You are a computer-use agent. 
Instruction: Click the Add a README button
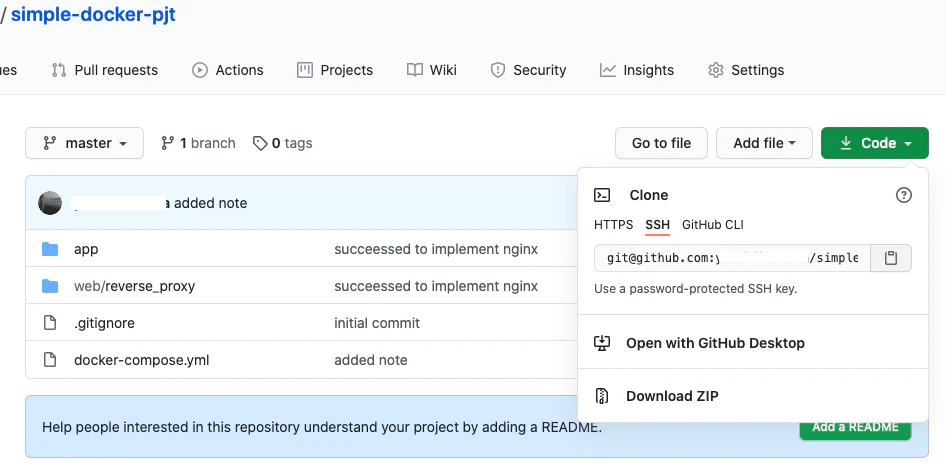(856, 427)
